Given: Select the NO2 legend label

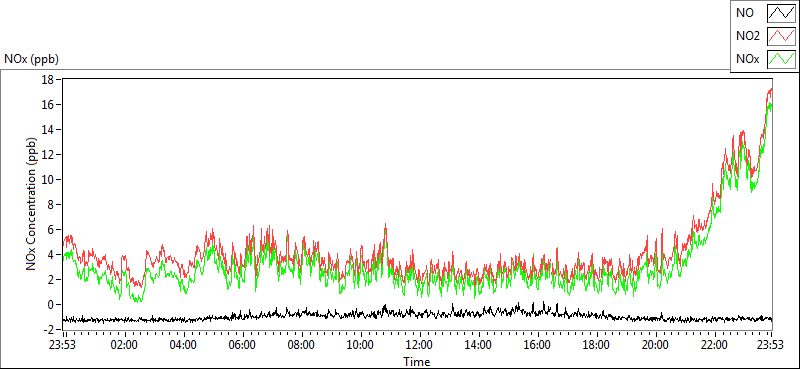Looking at the screenshot, I should pos(747,36).
